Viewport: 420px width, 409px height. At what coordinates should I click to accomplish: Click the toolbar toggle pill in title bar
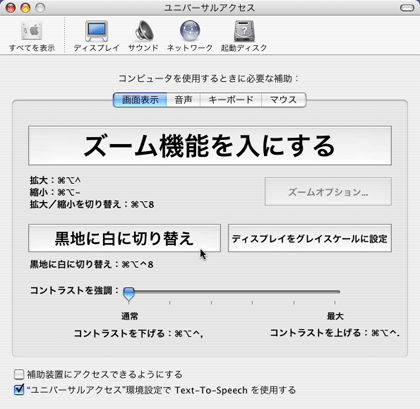point(407,8)
